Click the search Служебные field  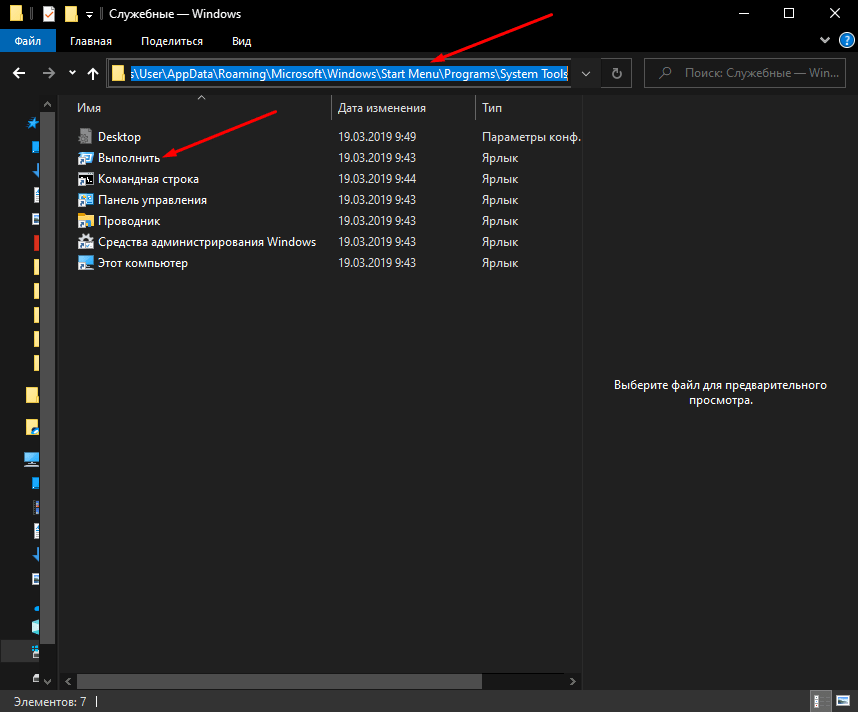coord(745,73)
